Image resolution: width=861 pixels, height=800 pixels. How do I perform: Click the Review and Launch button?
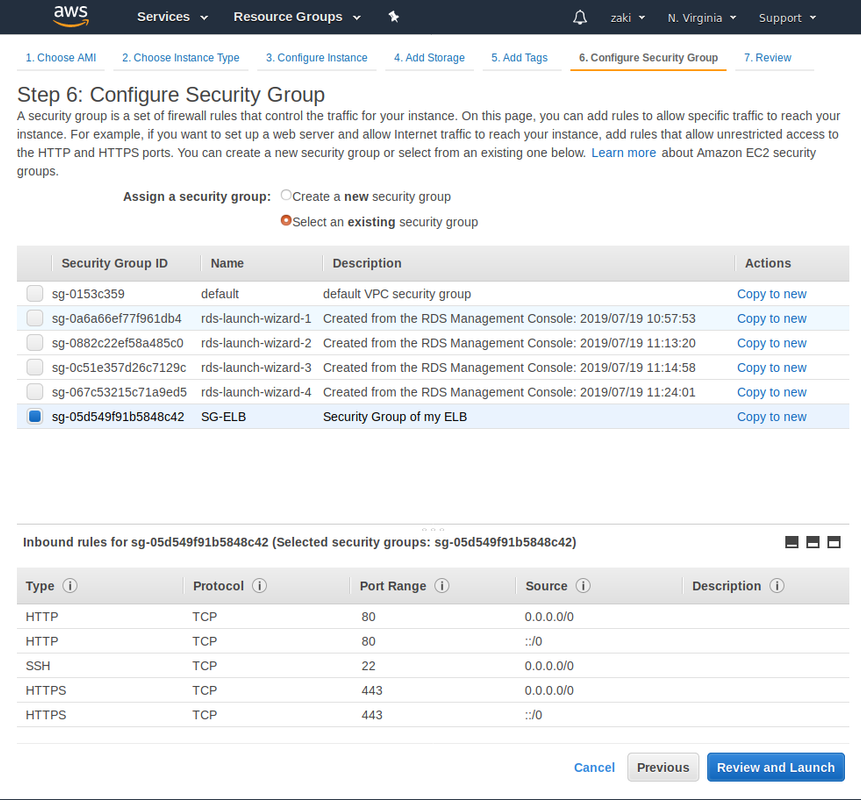[775, 767]
